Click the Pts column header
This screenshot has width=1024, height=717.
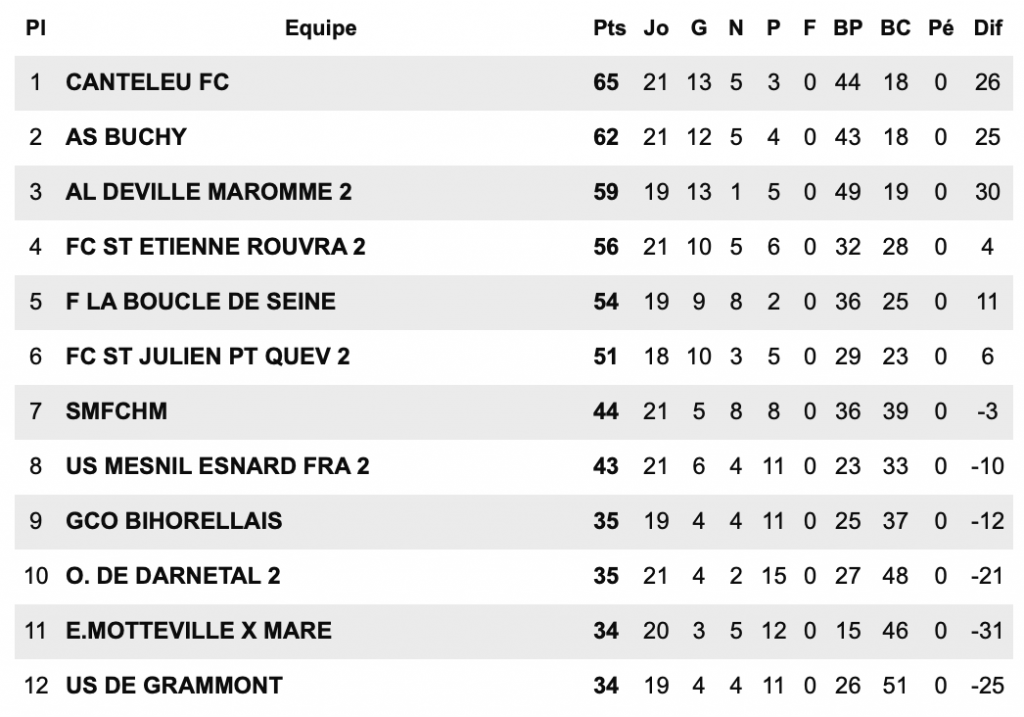[x=609, y=28]
